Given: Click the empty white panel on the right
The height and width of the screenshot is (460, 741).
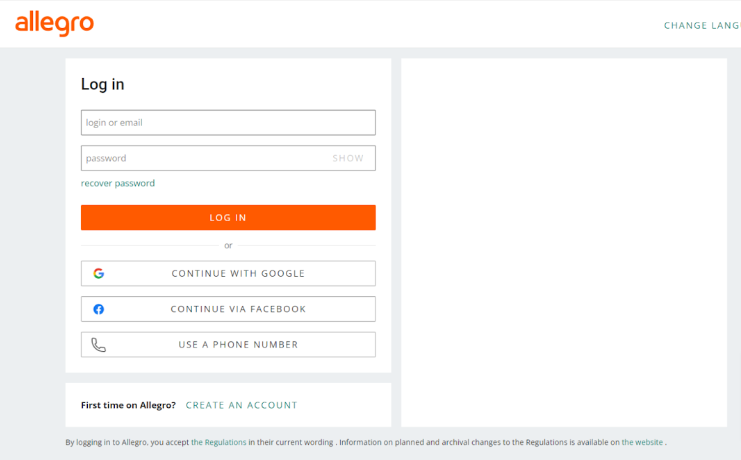Looking at the screenshot, I should point(564,243).
